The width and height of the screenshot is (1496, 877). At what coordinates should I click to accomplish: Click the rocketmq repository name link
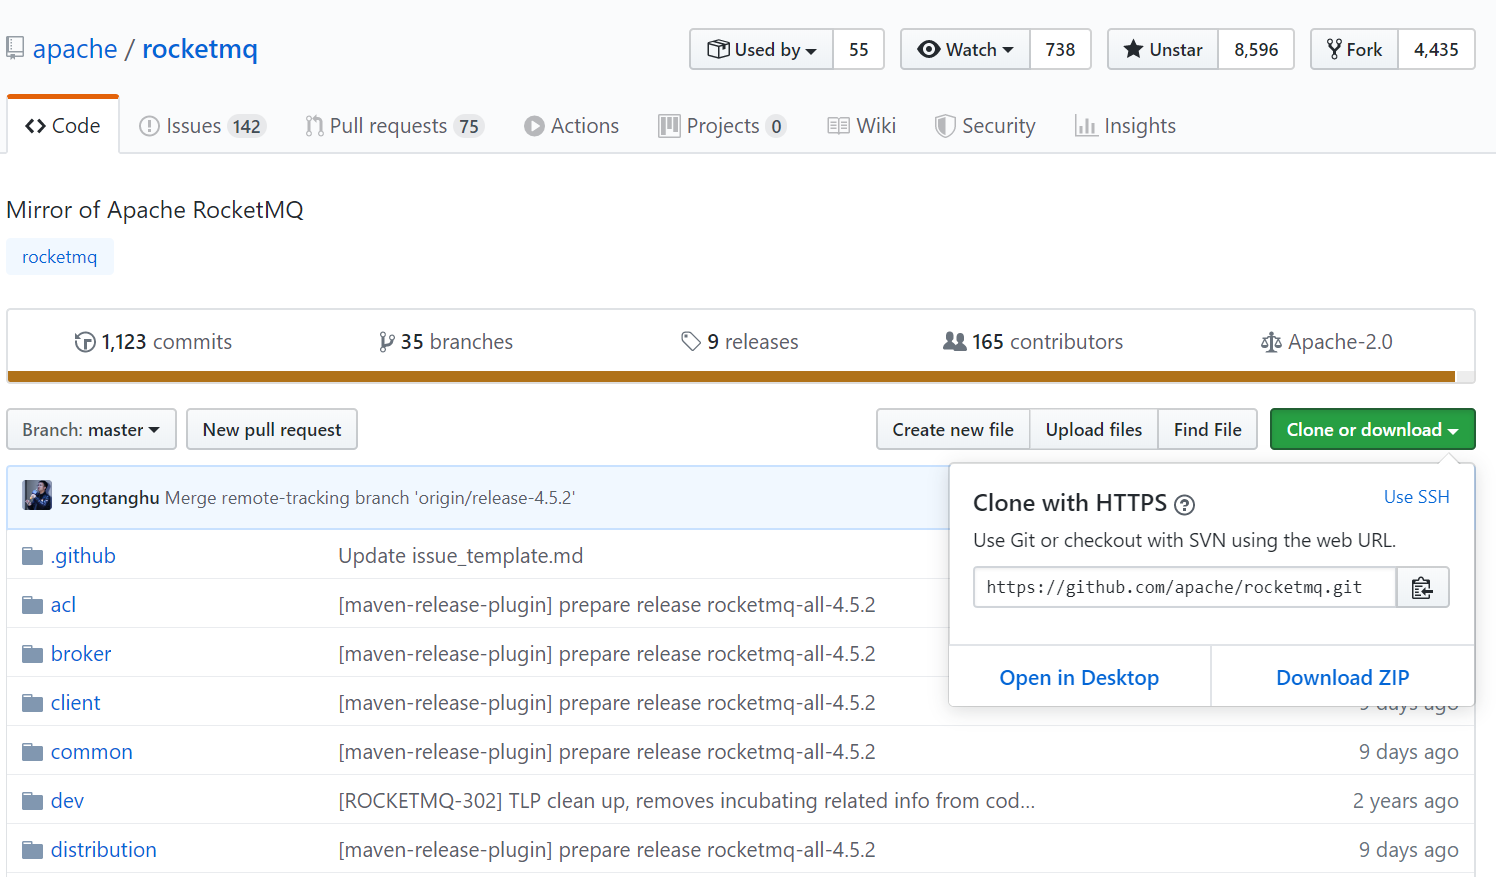click(x=200, y=49)
